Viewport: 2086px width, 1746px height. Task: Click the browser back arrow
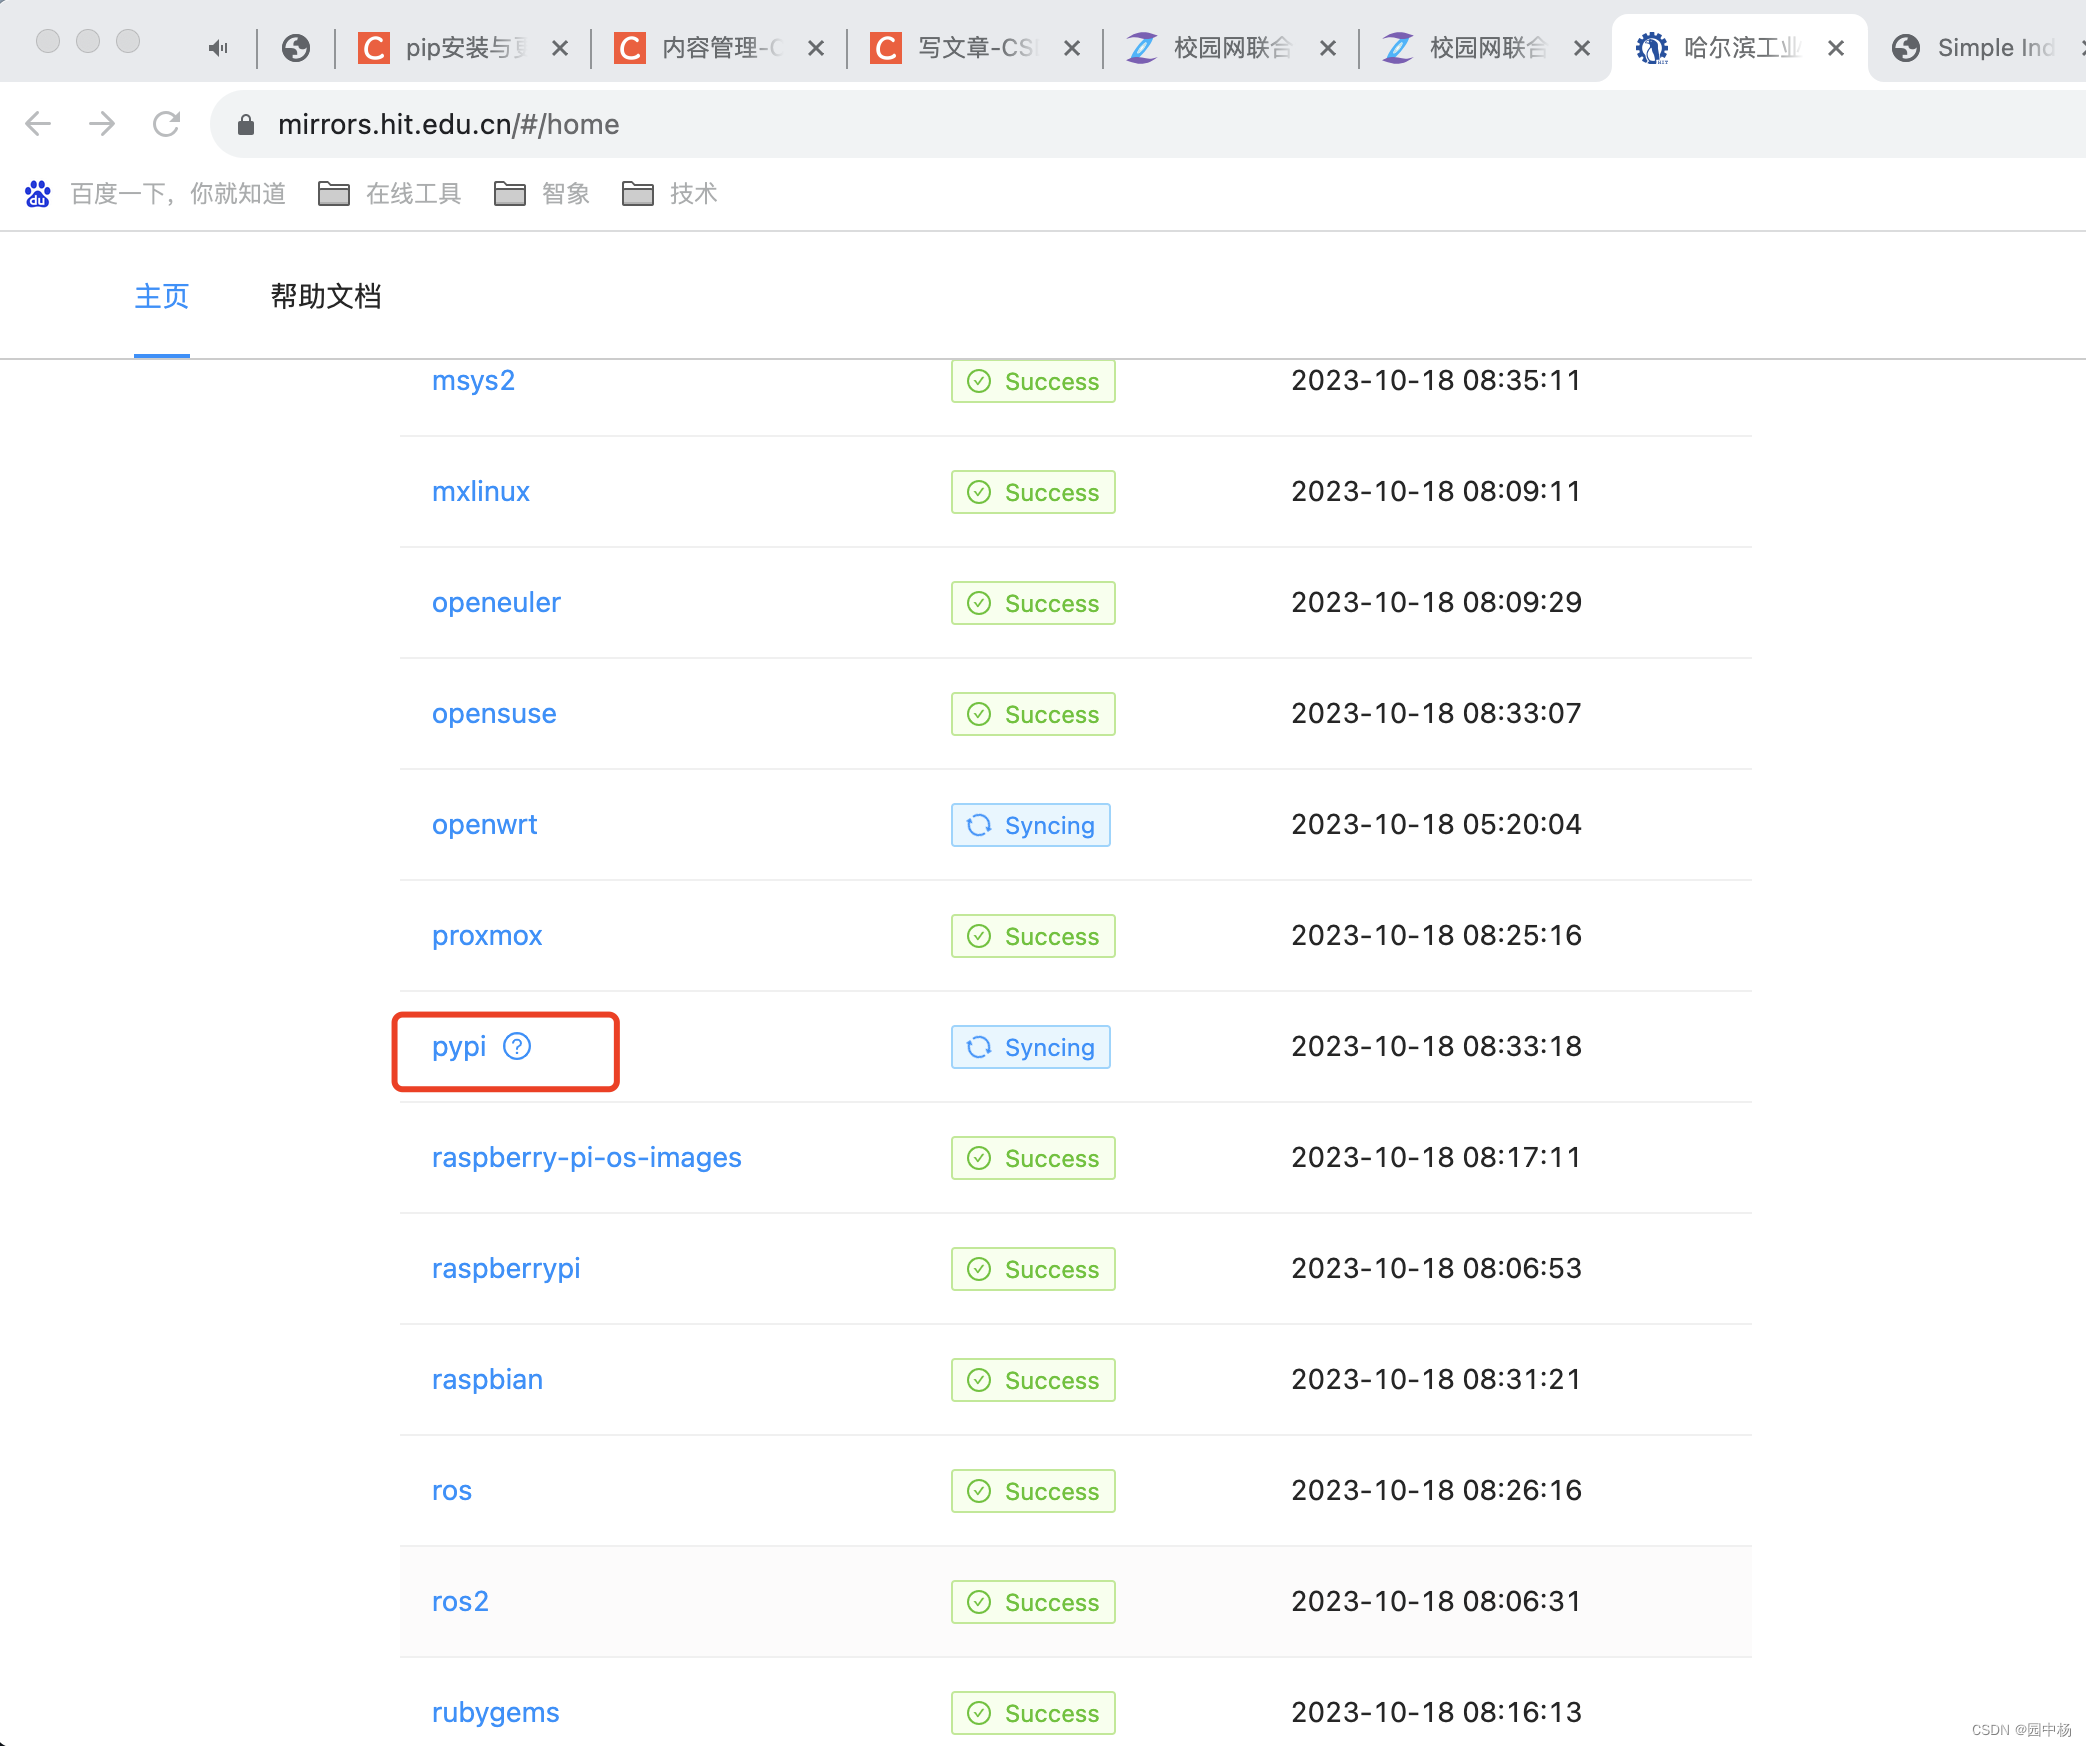pos(38,124)
